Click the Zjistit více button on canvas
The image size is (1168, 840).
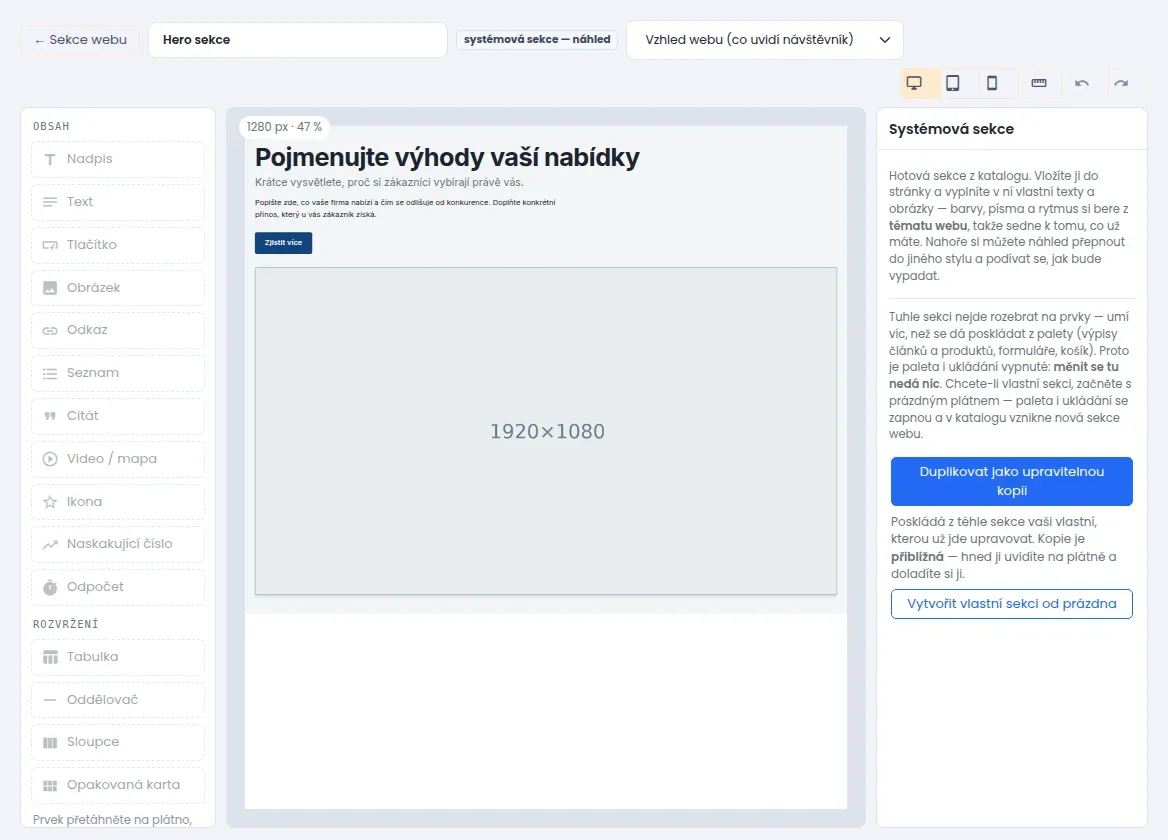click(x=283, y=243)
